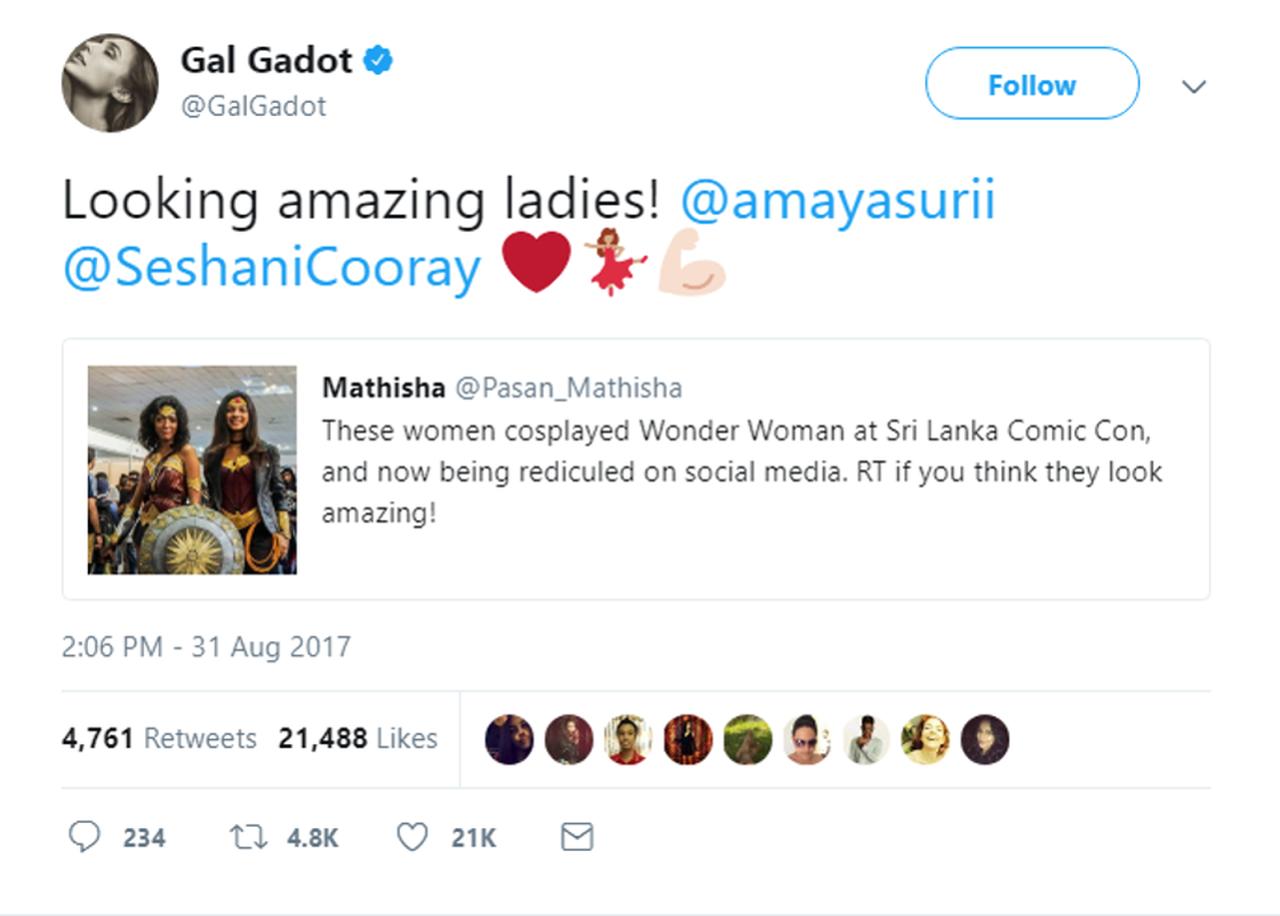
Task: Click the Gal Gadot display name
Action: [x=266, y=61]
